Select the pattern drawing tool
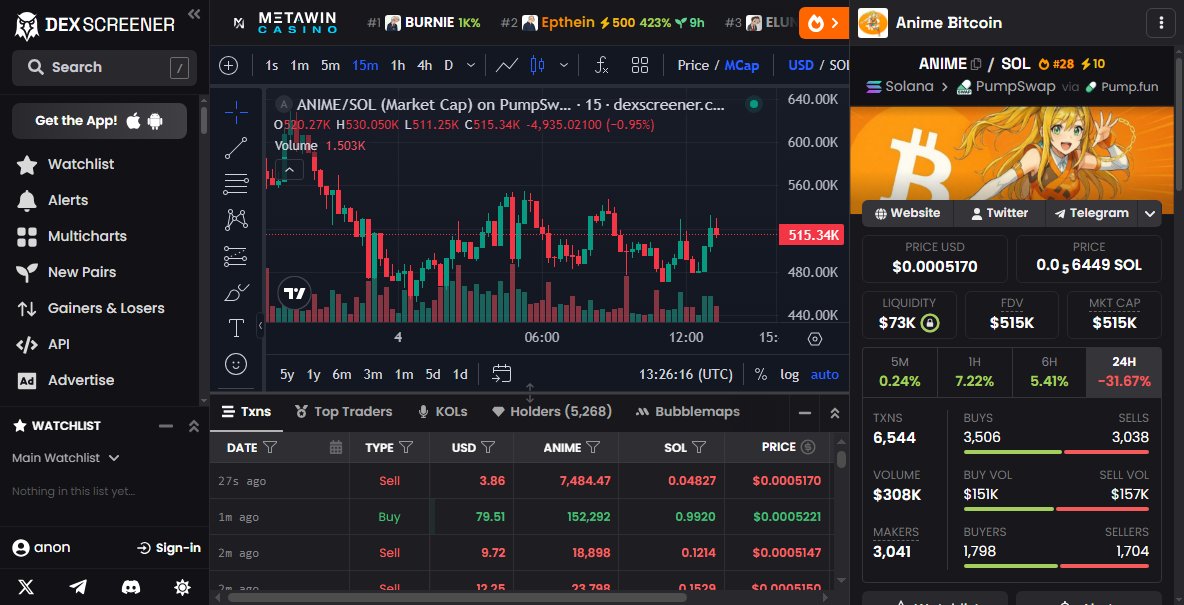This screenshot has height=605, width=1184. (x=236, y=220)
